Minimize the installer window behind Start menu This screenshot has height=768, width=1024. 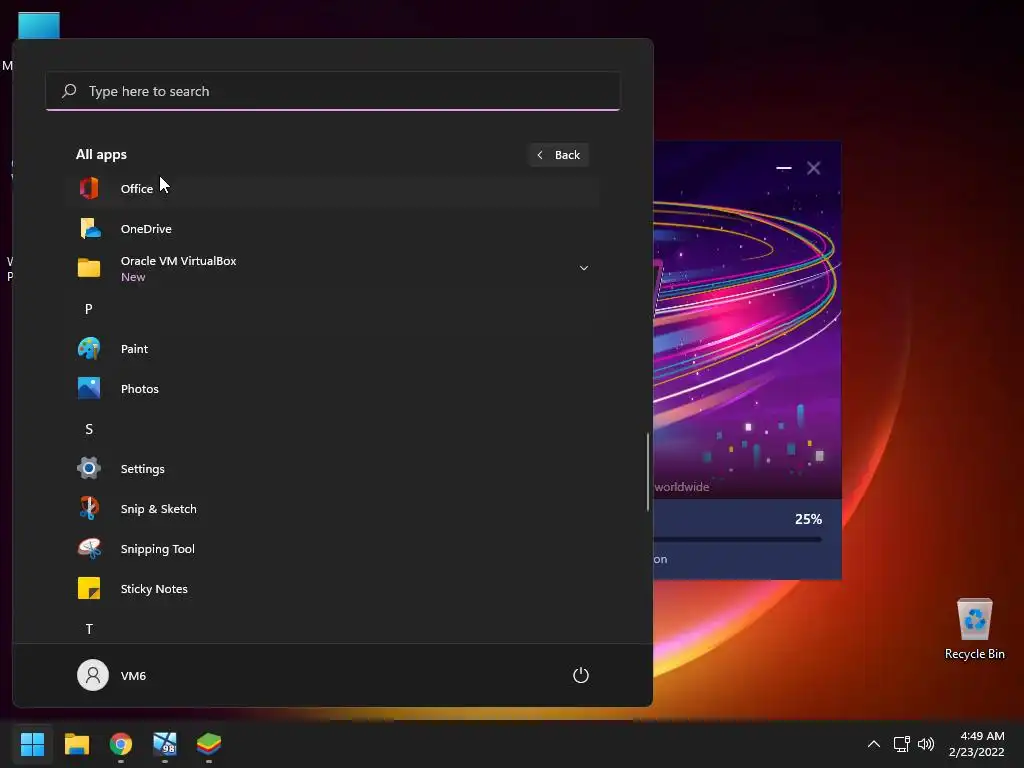(784, 168)
